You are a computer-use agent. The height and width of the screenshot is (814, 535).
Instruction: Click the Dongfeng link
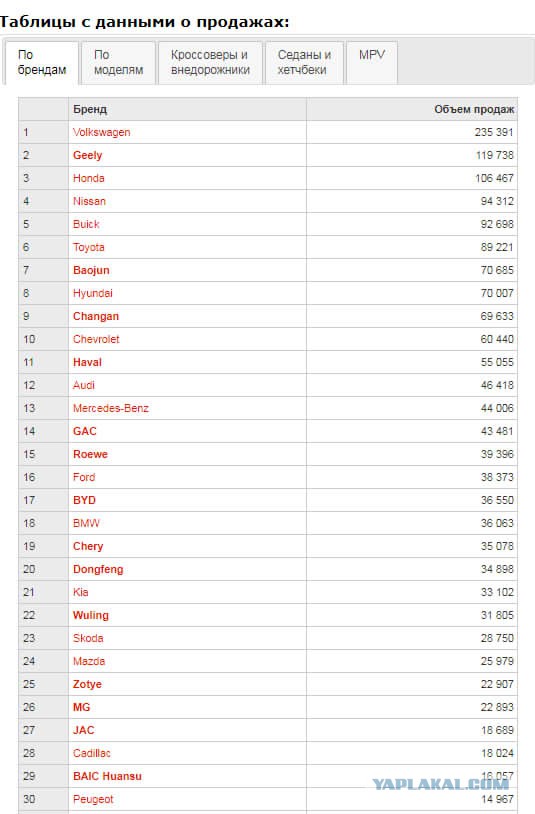[98, 569]
